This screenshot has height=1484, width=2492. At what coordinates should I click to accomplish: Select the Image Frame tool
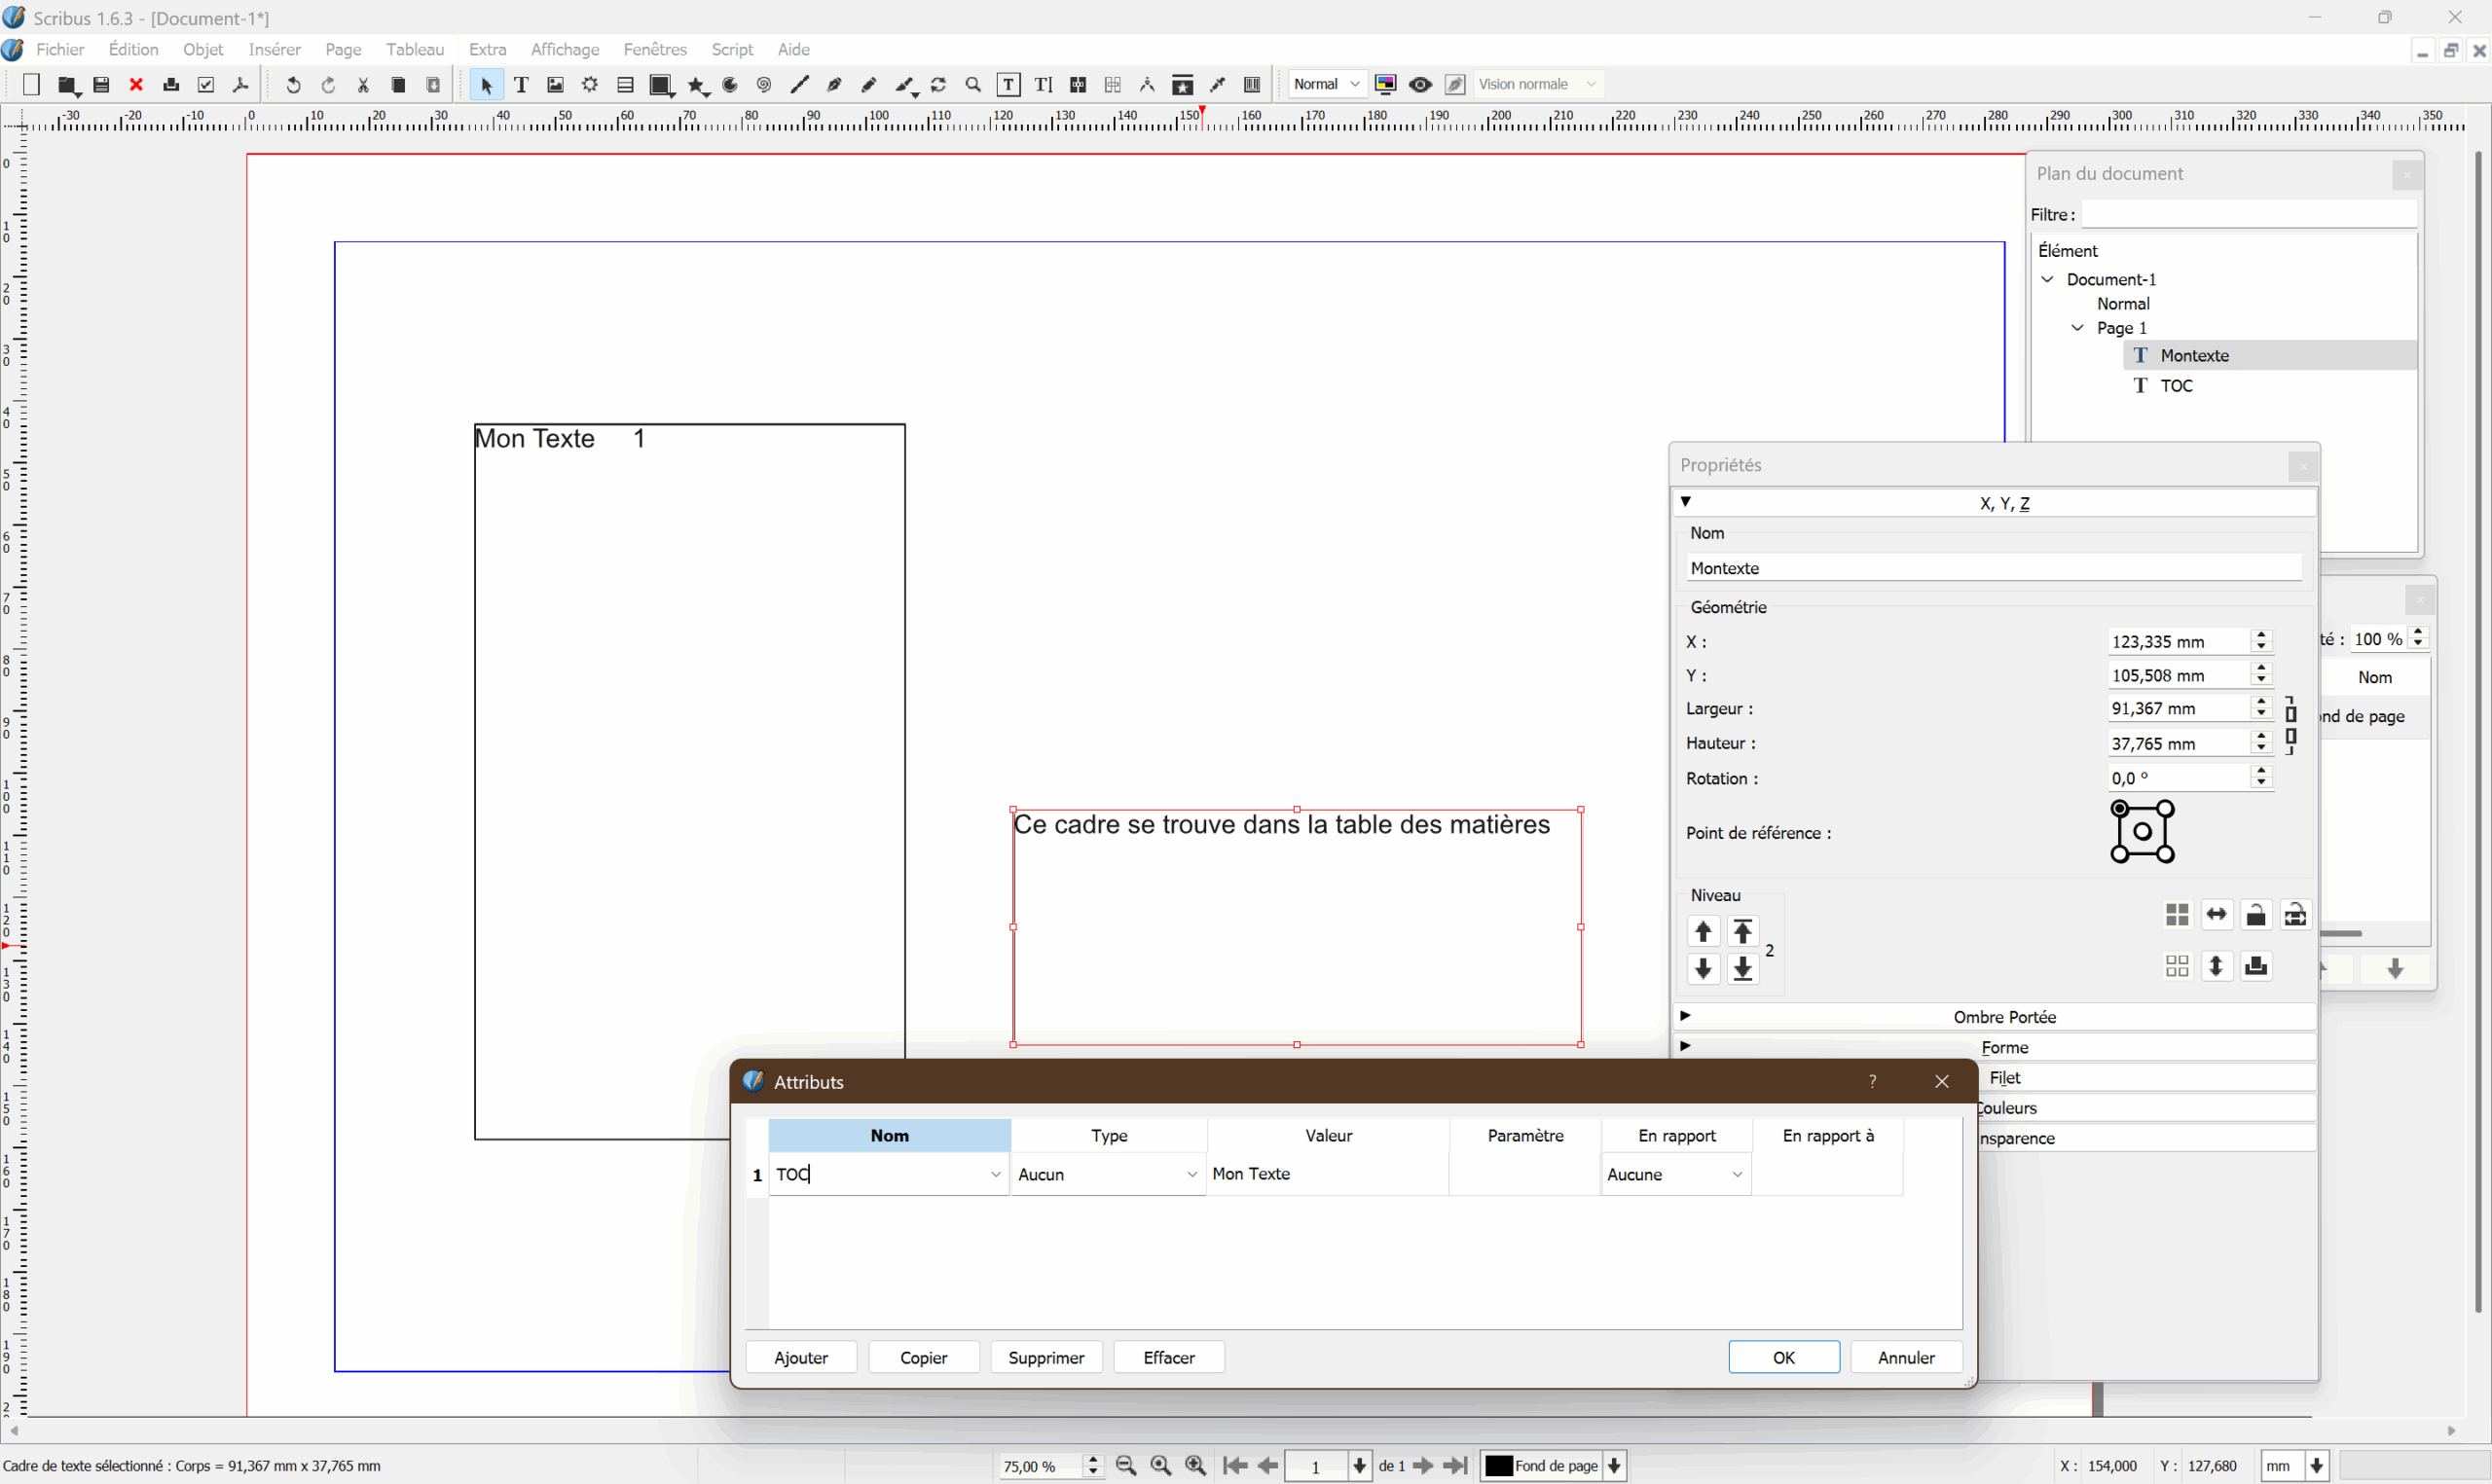point(556,85)
